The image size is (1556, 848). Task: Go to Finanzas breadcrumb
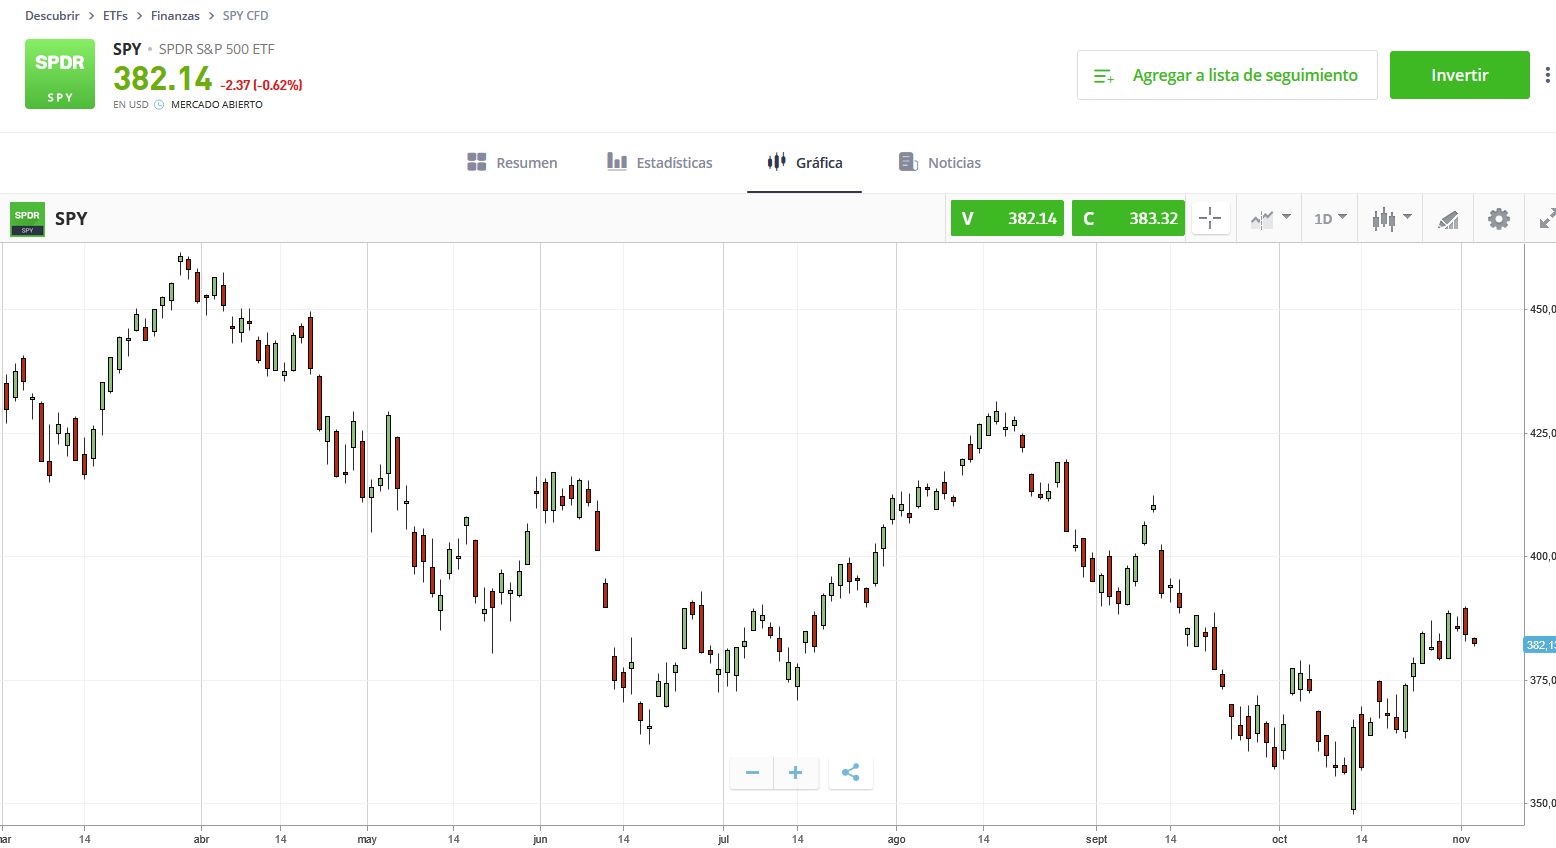point(175,16)
